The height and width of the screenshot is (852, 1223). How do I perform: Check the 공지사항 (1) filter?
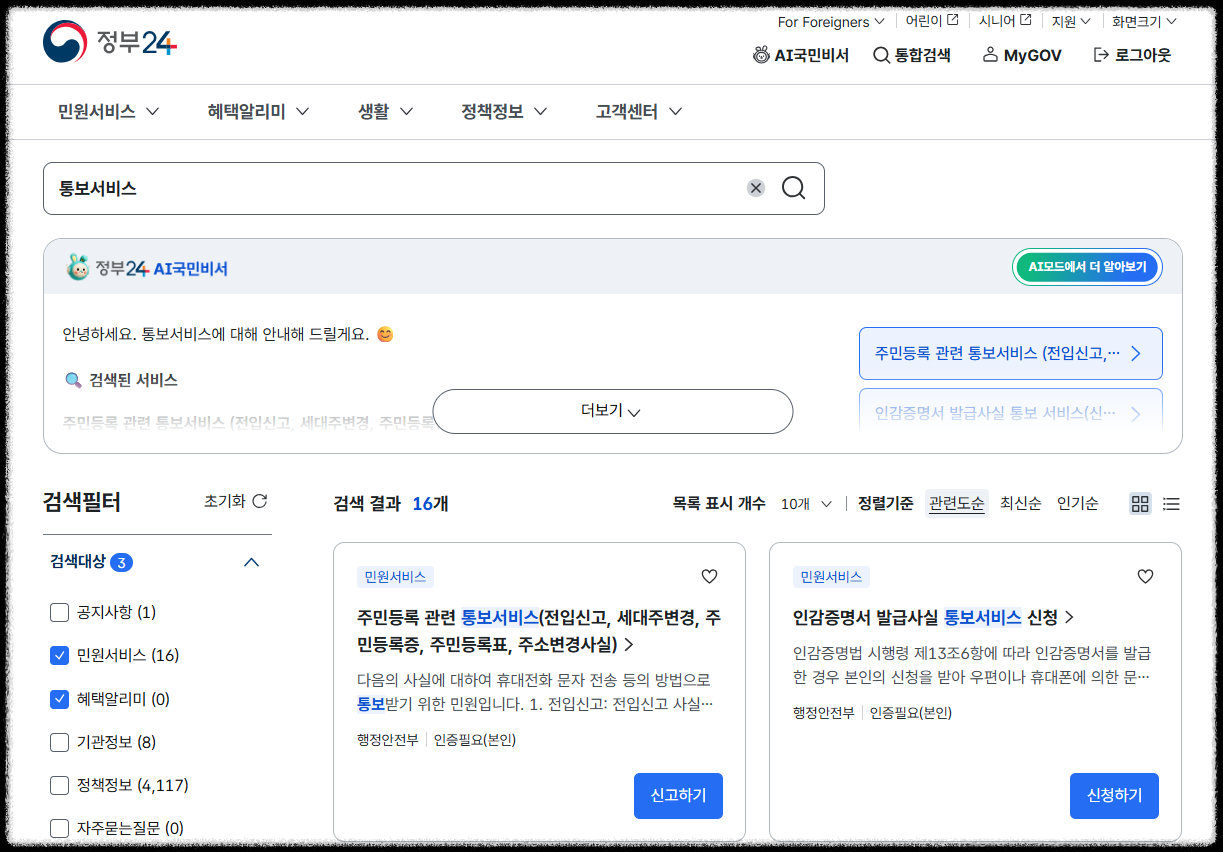[x=59, y=612]
